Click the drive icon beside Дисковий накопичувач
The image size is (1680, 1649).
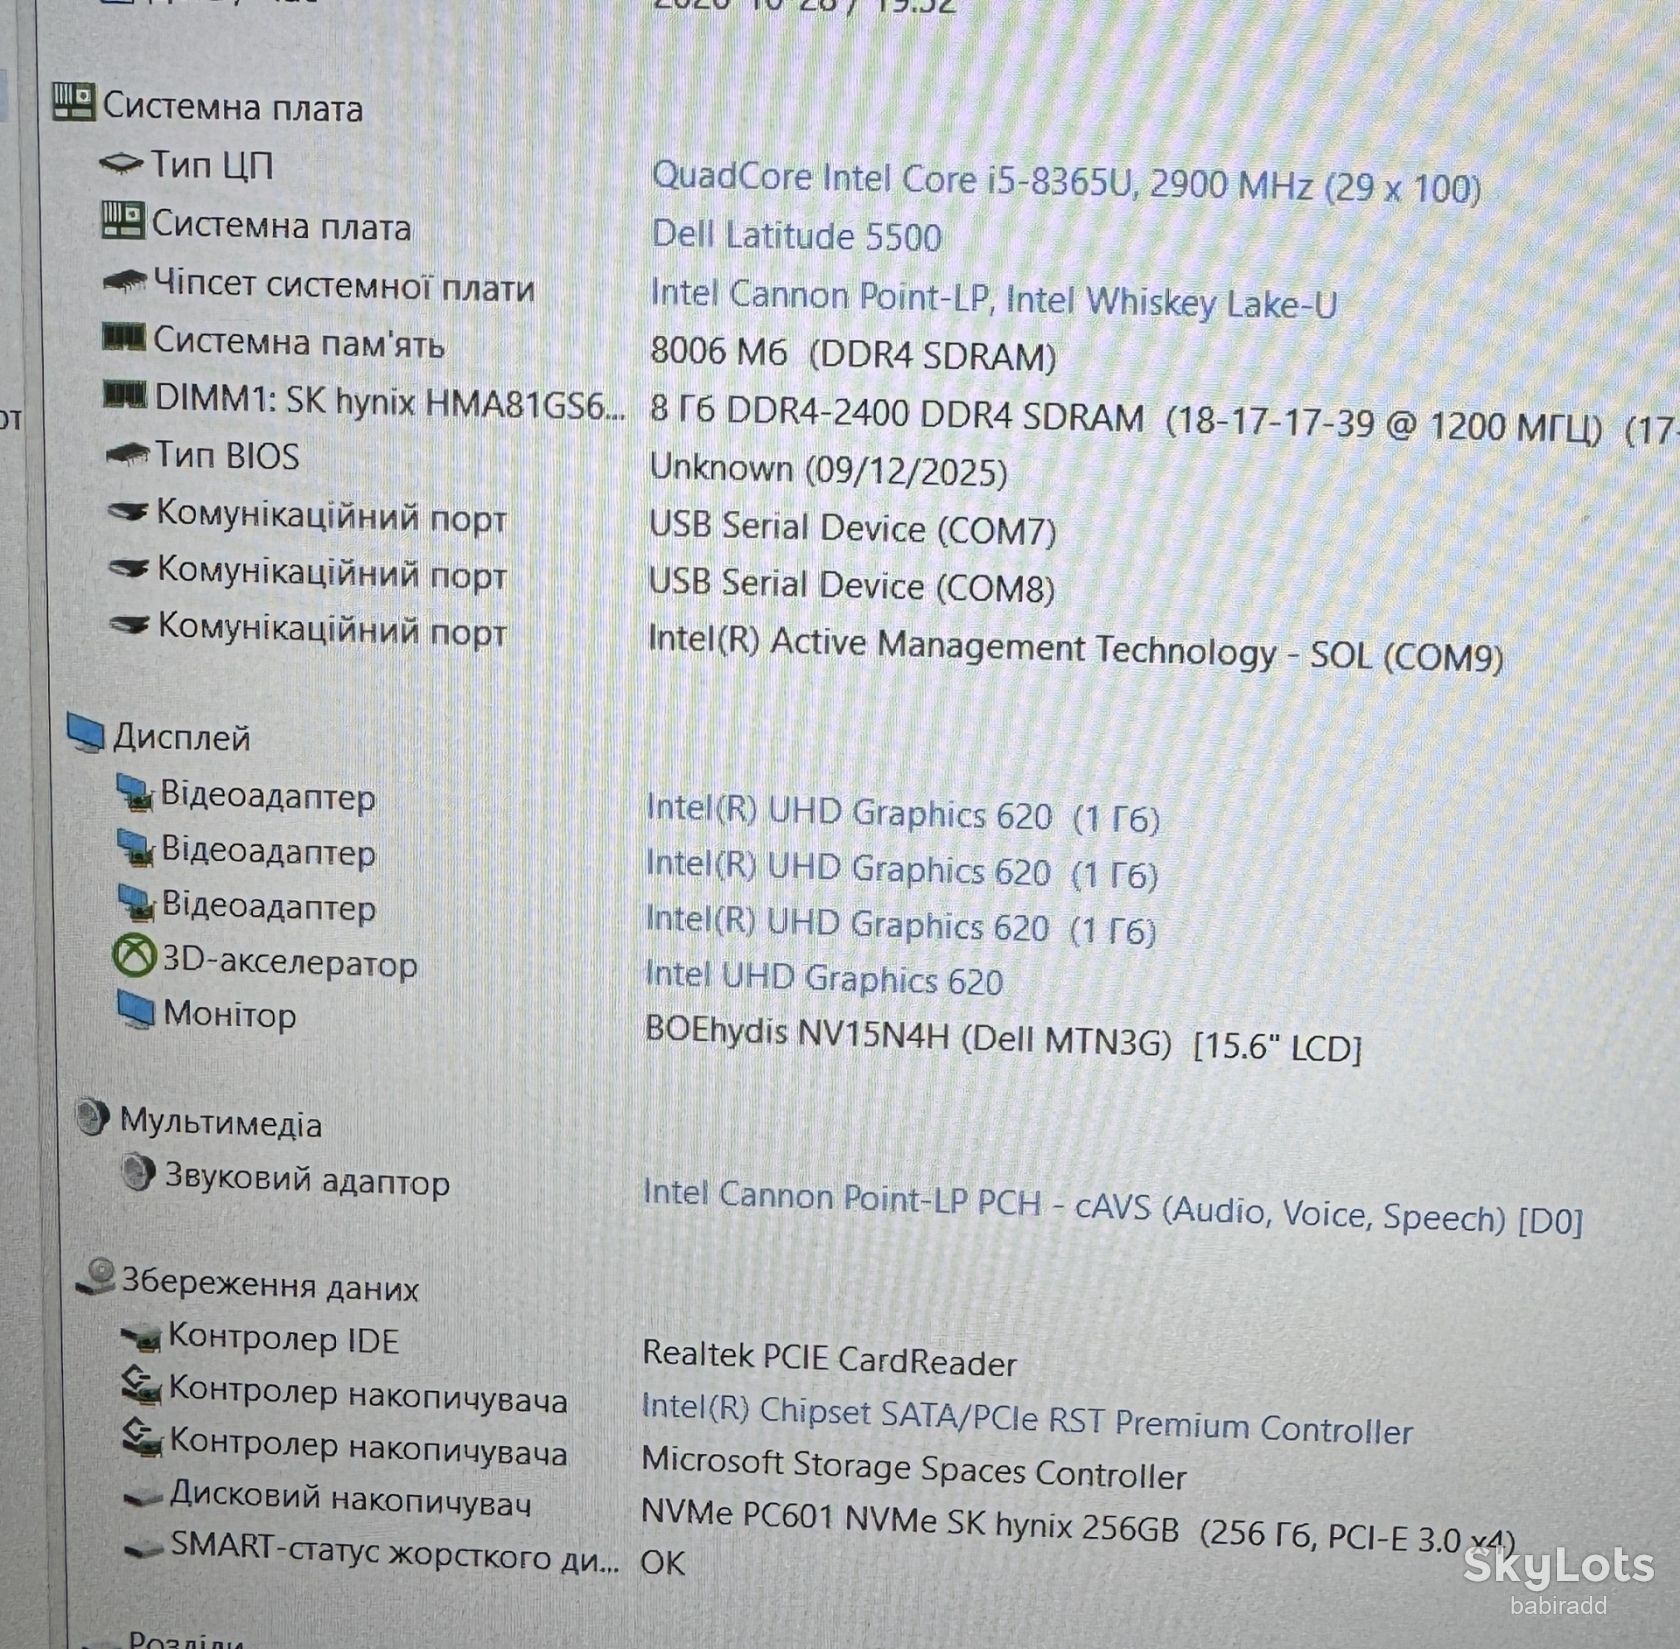(x=143, y=1497)
